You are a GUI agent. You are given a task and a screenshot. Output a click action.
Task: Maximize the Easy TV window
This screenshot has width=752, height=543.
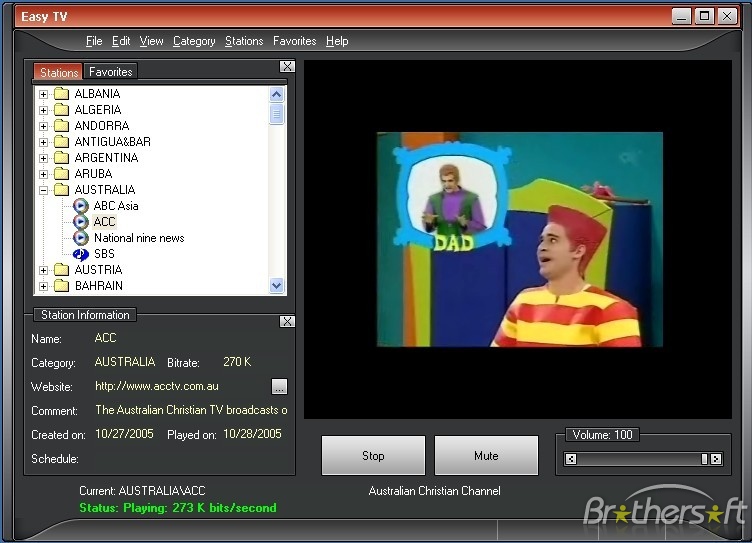click(x=704, y=16)
